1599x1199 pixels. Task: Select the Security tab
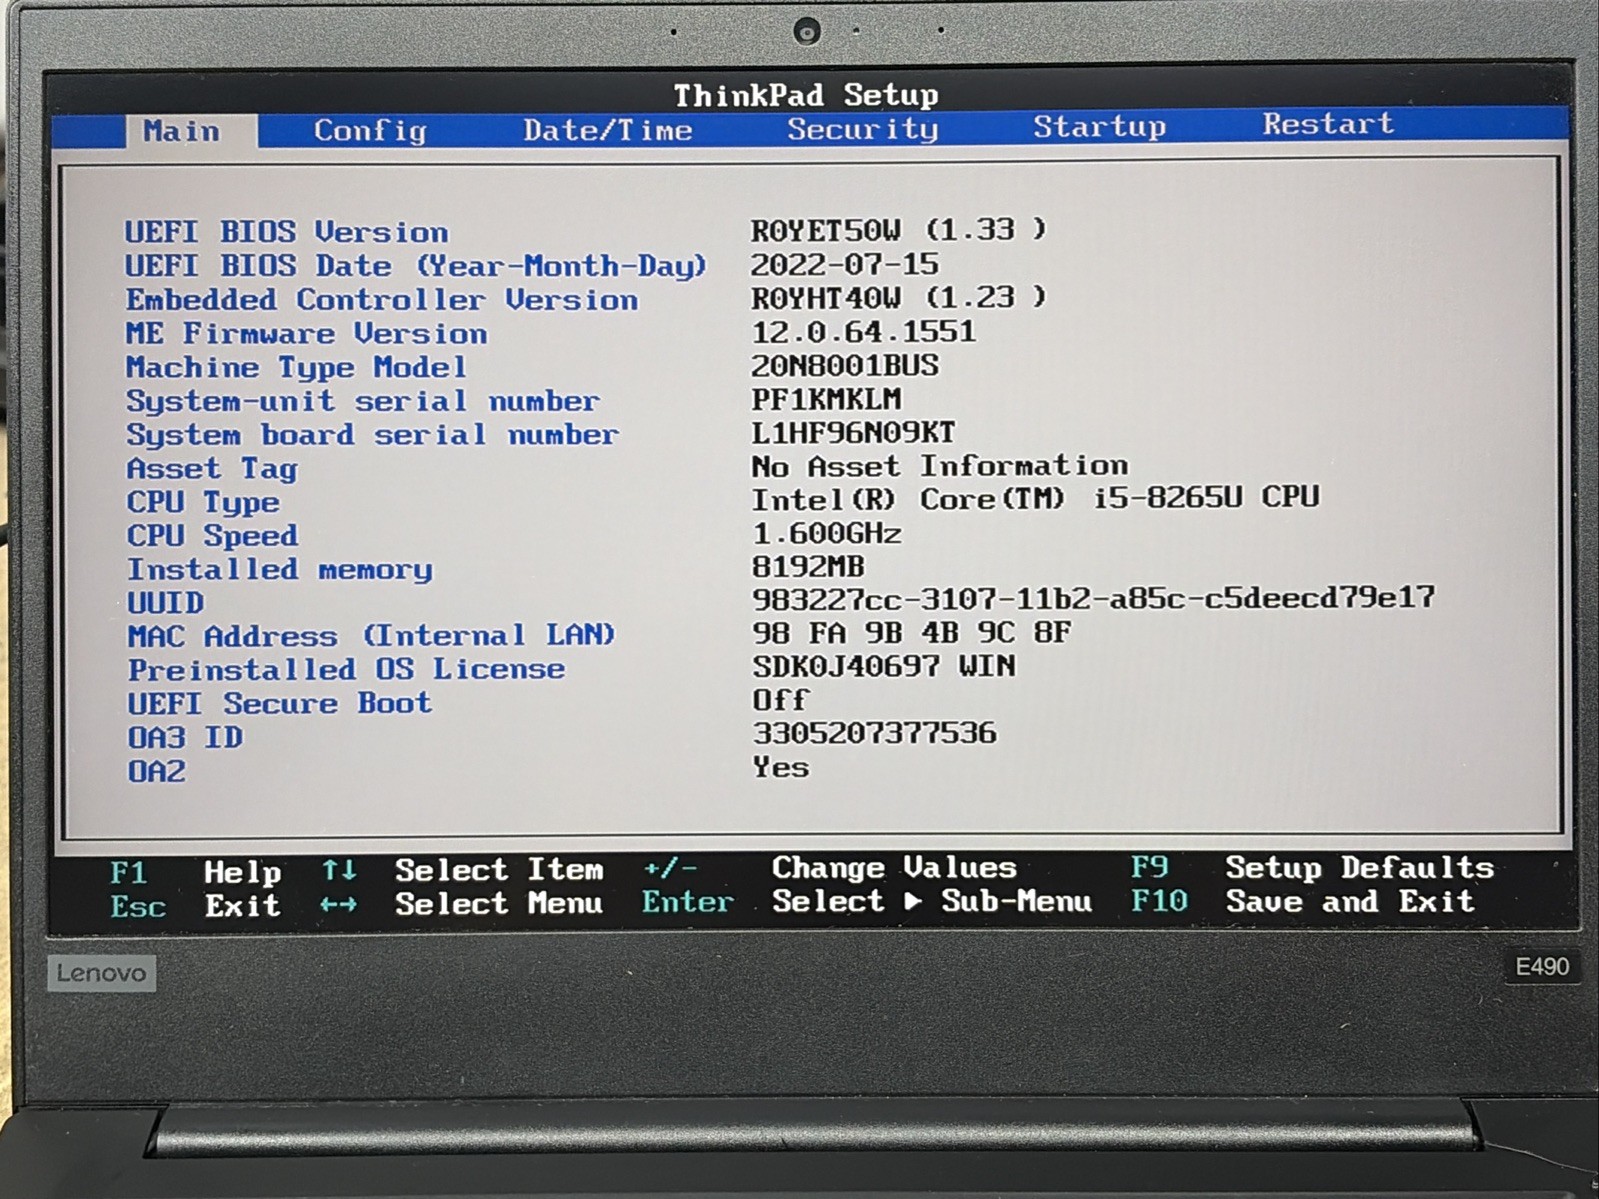862,129
